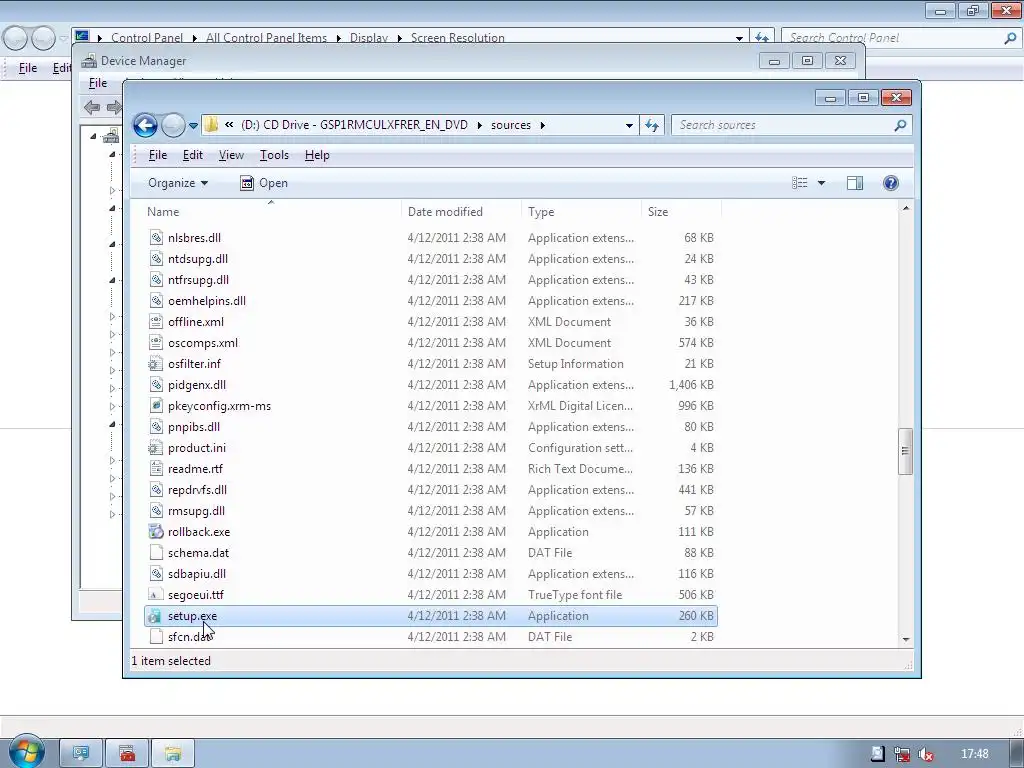Click the file list vertical scrollbar thumb
This screenshot has height=768, width=1024.
click(x=906, y=451)
